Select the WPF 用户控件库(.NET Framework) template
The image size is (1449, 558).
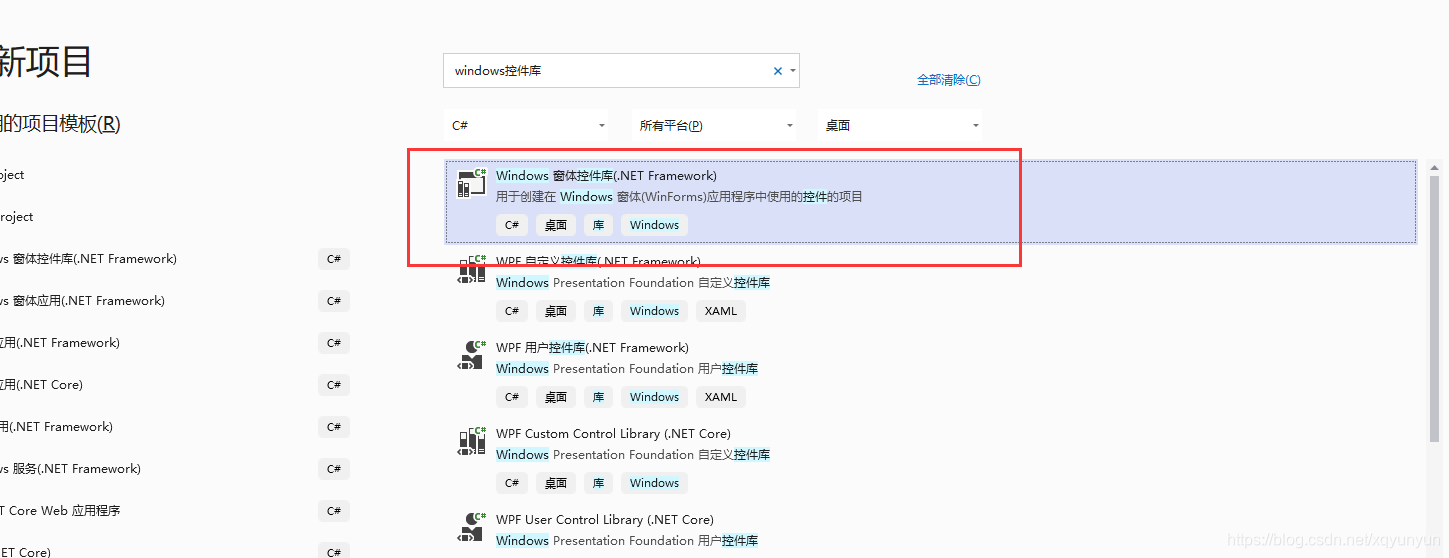930,372
